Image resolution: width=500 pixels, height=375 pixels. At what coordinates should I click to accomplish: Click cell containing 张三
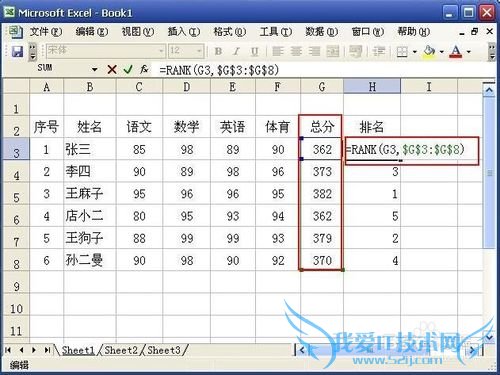click(90, 149)
